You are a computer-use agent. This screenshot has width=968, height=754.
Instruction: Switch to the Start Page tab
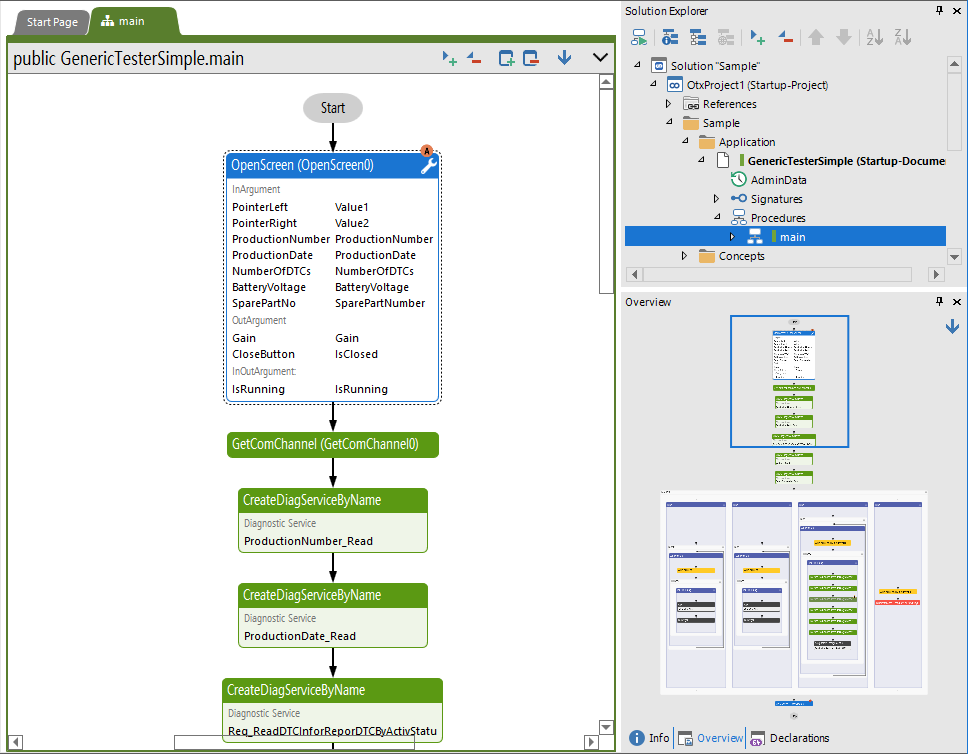(x=51, y=21)
